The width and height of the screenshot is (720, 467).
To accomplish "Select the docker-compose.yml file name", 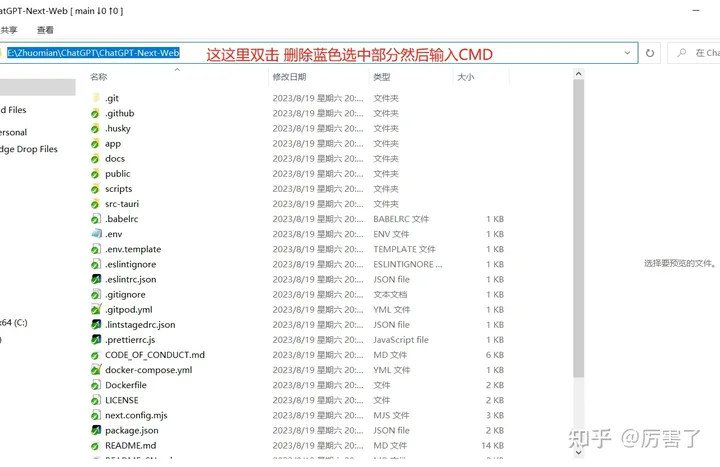I will (148, 370).
